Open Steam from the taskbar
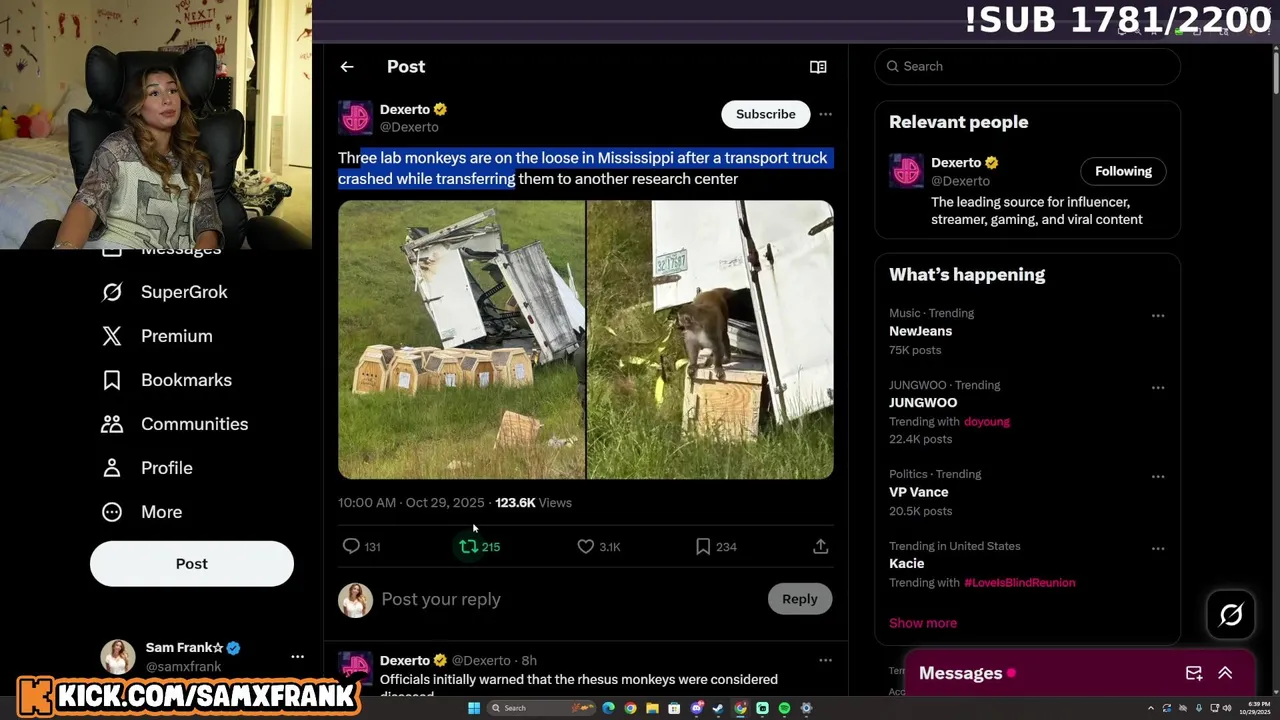Image resolution: width=1280 pixels, height=720 pixels. [x=718, y=708]
